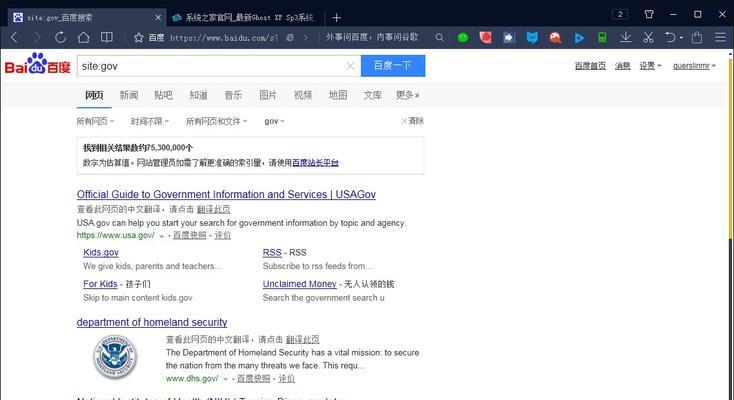The width and height of the screenshot is (734, 400).
Task: Open the USAGov Official Guide result
Action: click(x=226, y=194)
